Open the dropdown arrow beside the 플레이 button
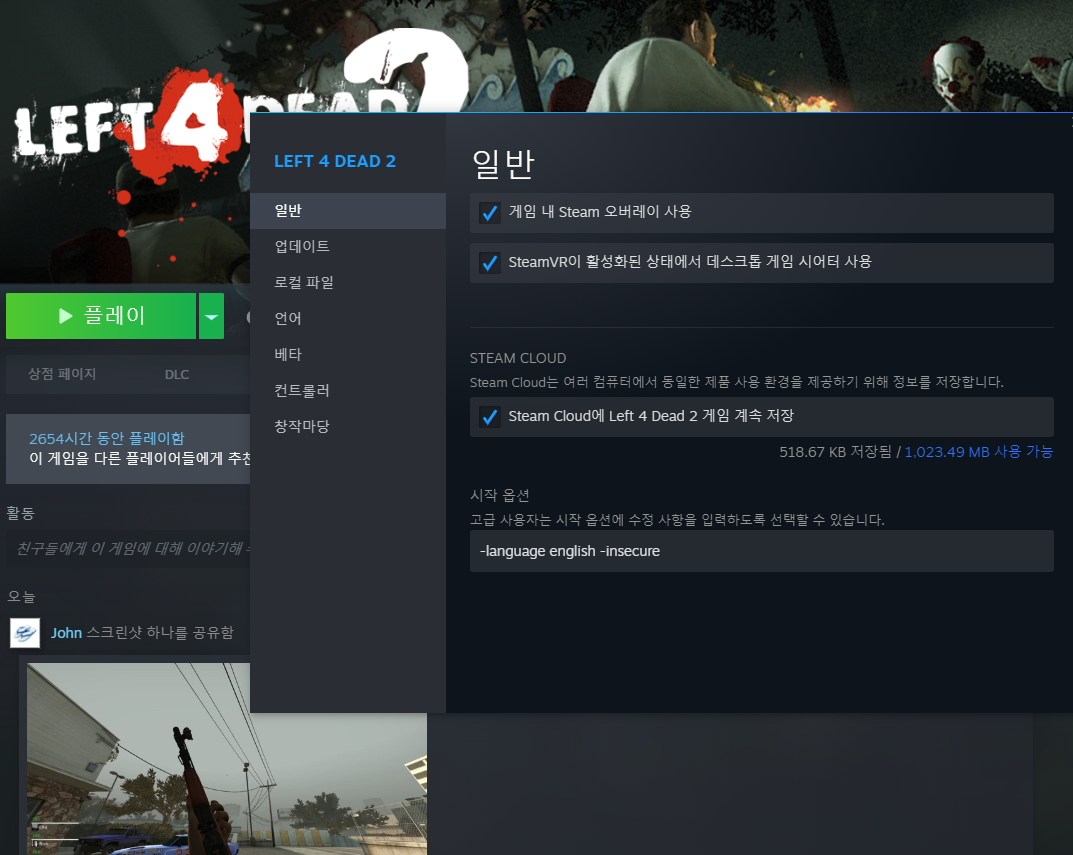Screen dimensions: 1073x855 (x=211, y=316)
